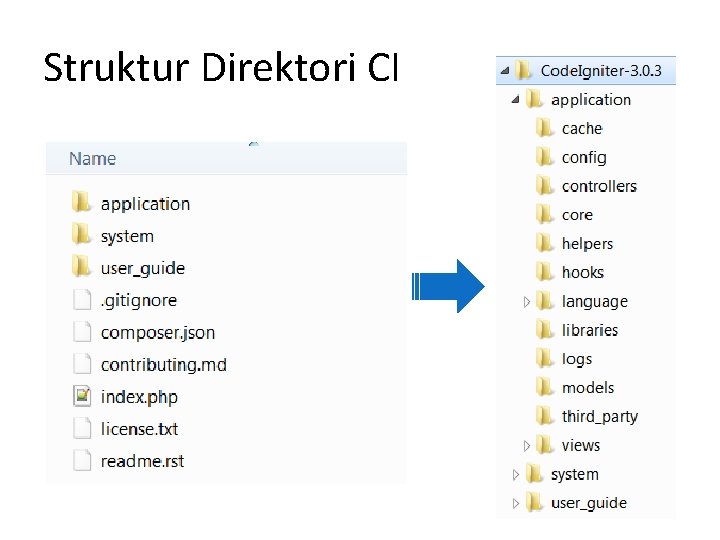Click the composer.json file icon
The height and width of the screenshot is (540, 720).
[82, 332]
